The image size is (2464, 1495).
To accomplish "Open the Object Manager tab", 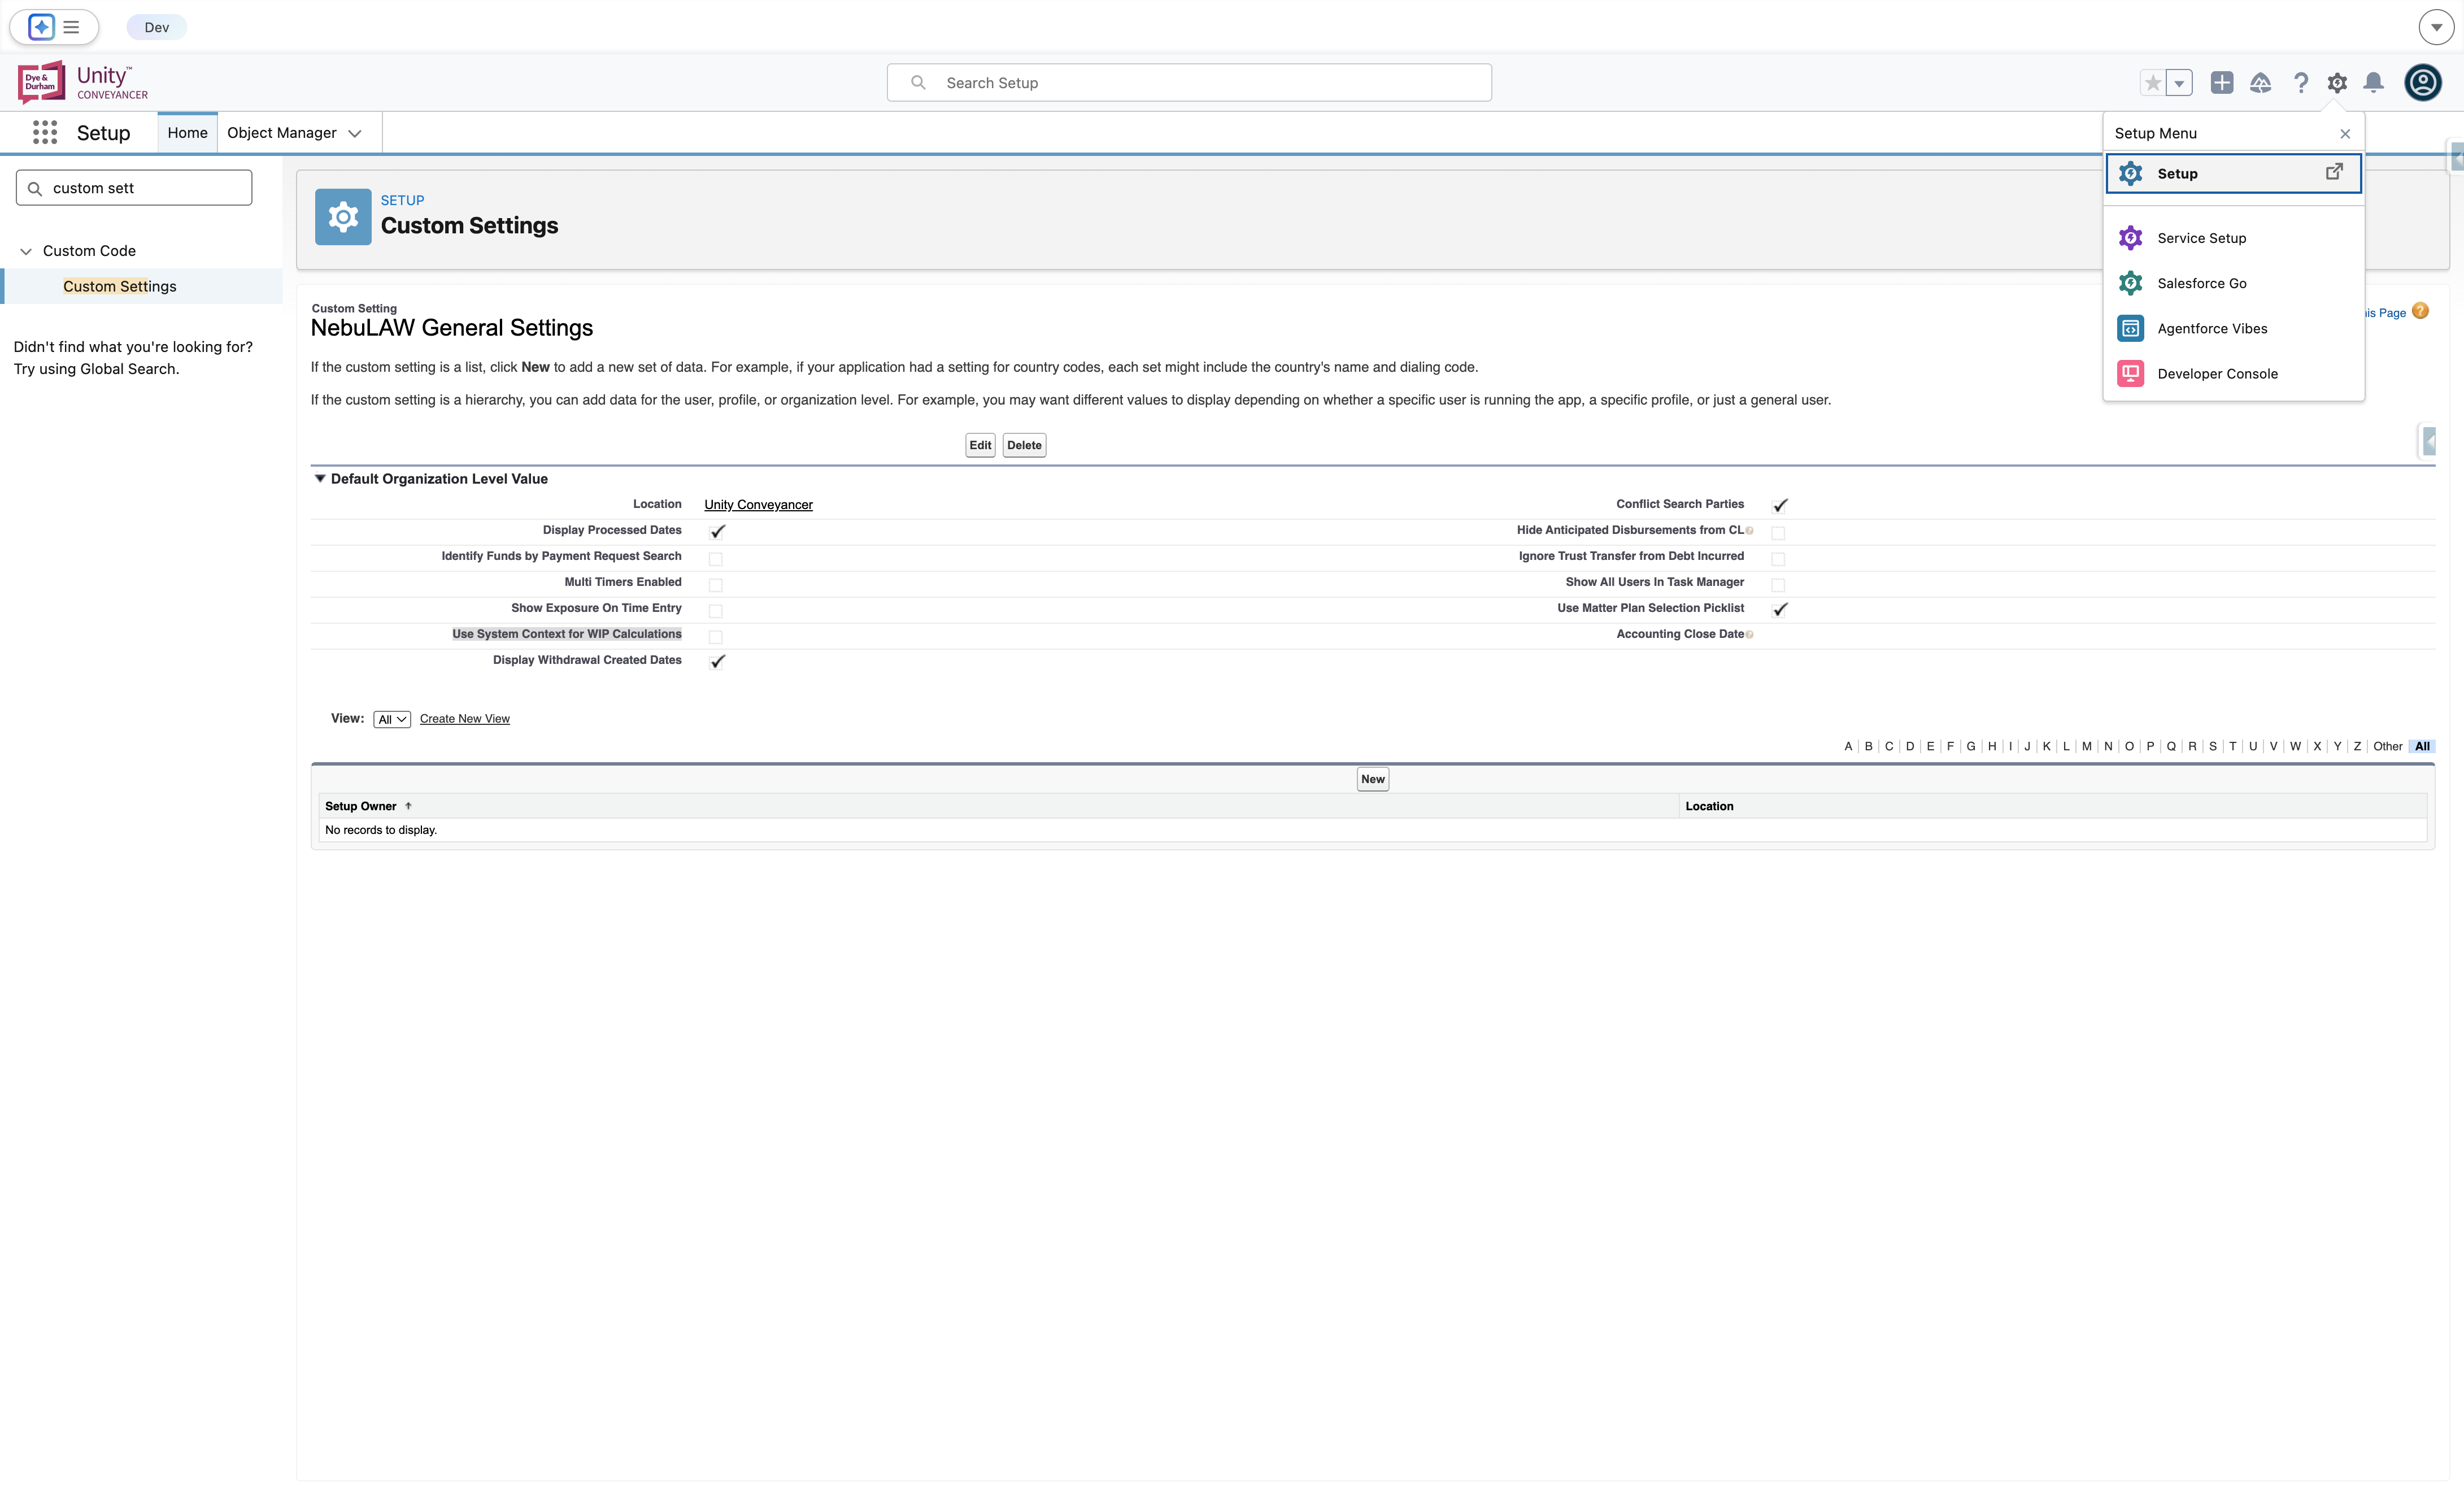I will pos(281,133).
